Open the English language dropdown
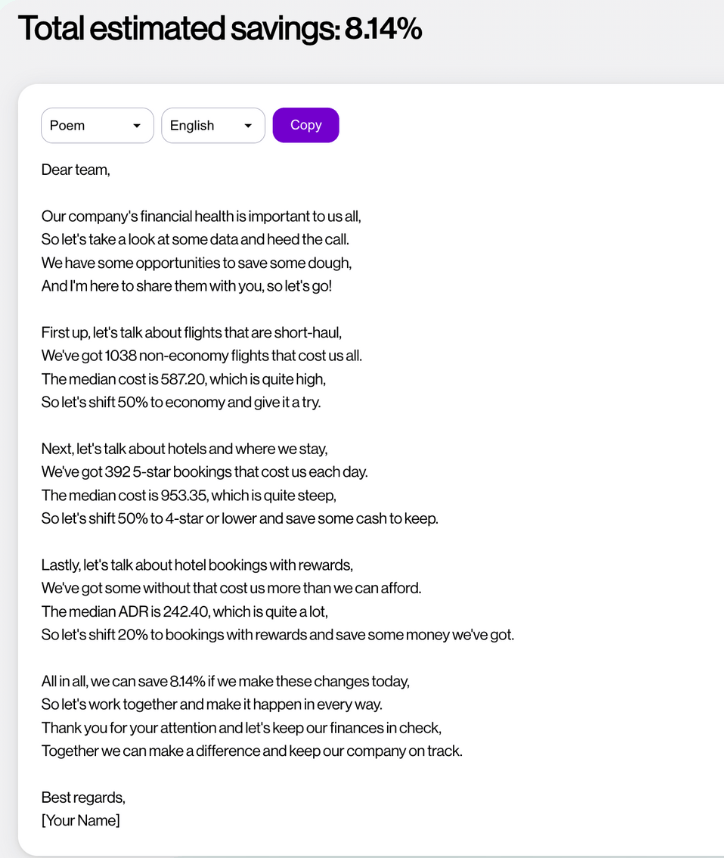The image size is (724, 858). [211, 125]
